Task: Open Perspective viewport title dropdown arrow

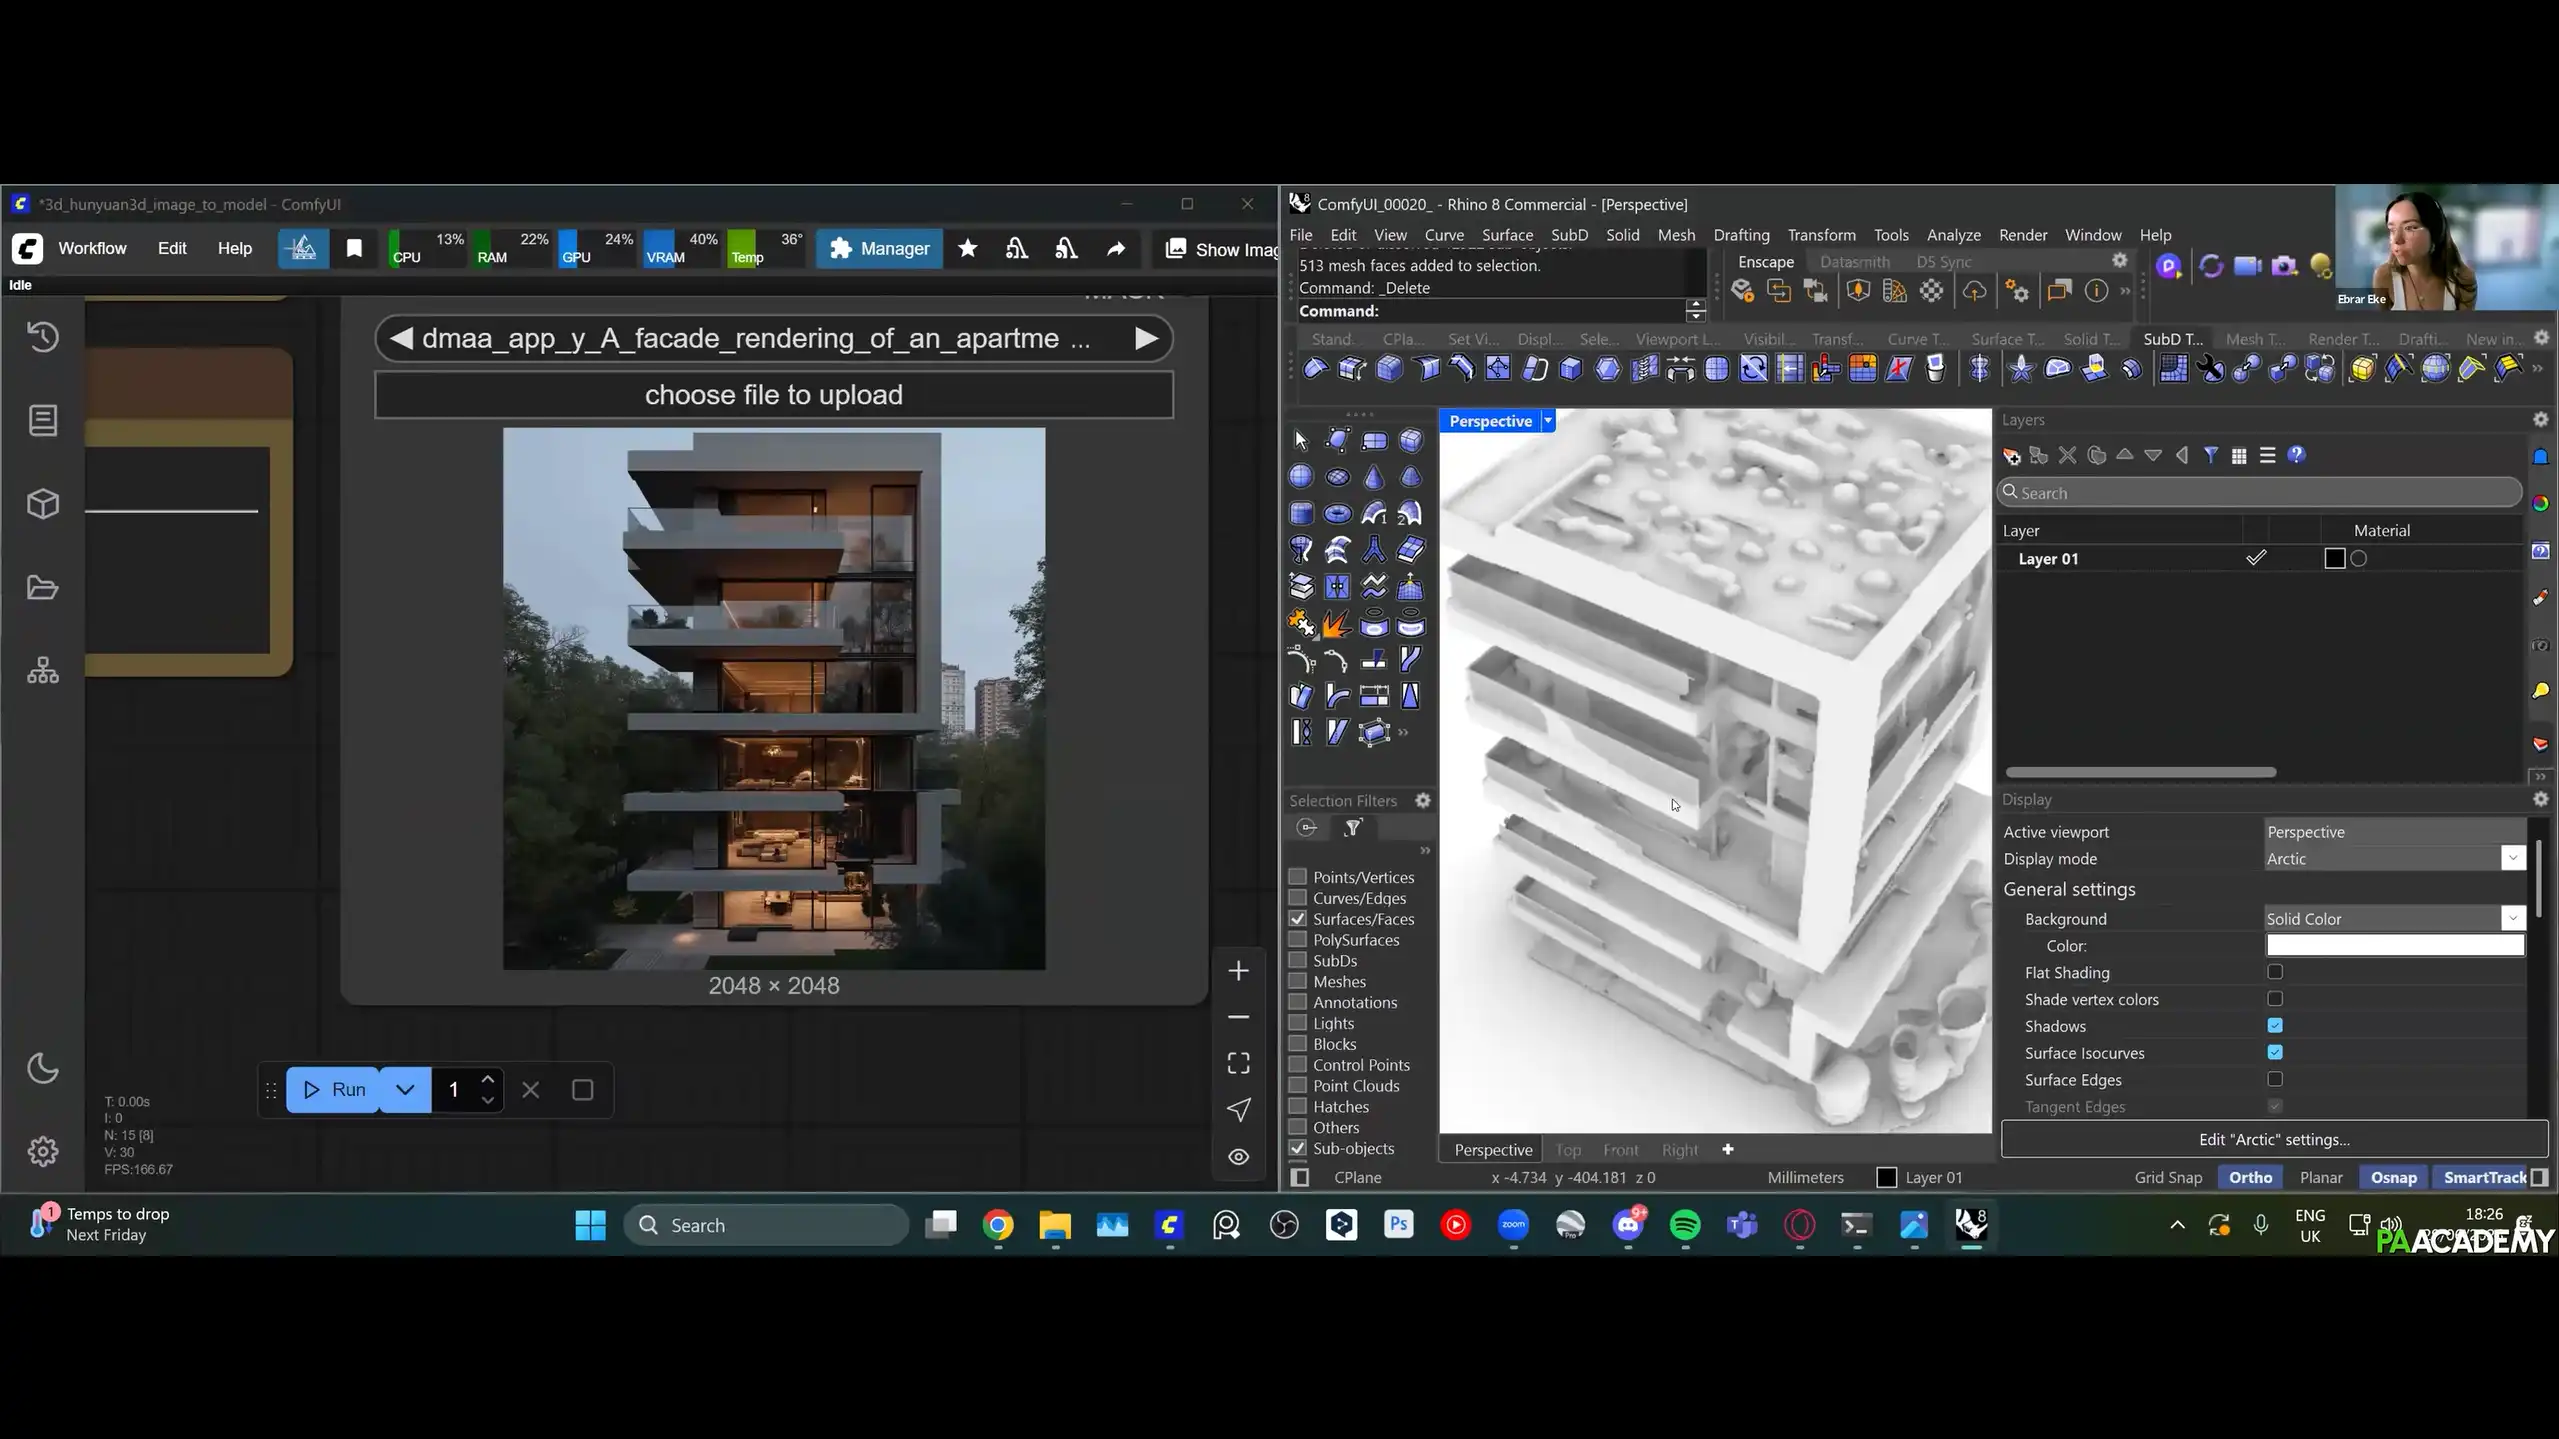Action: (x=1548, y=421)
